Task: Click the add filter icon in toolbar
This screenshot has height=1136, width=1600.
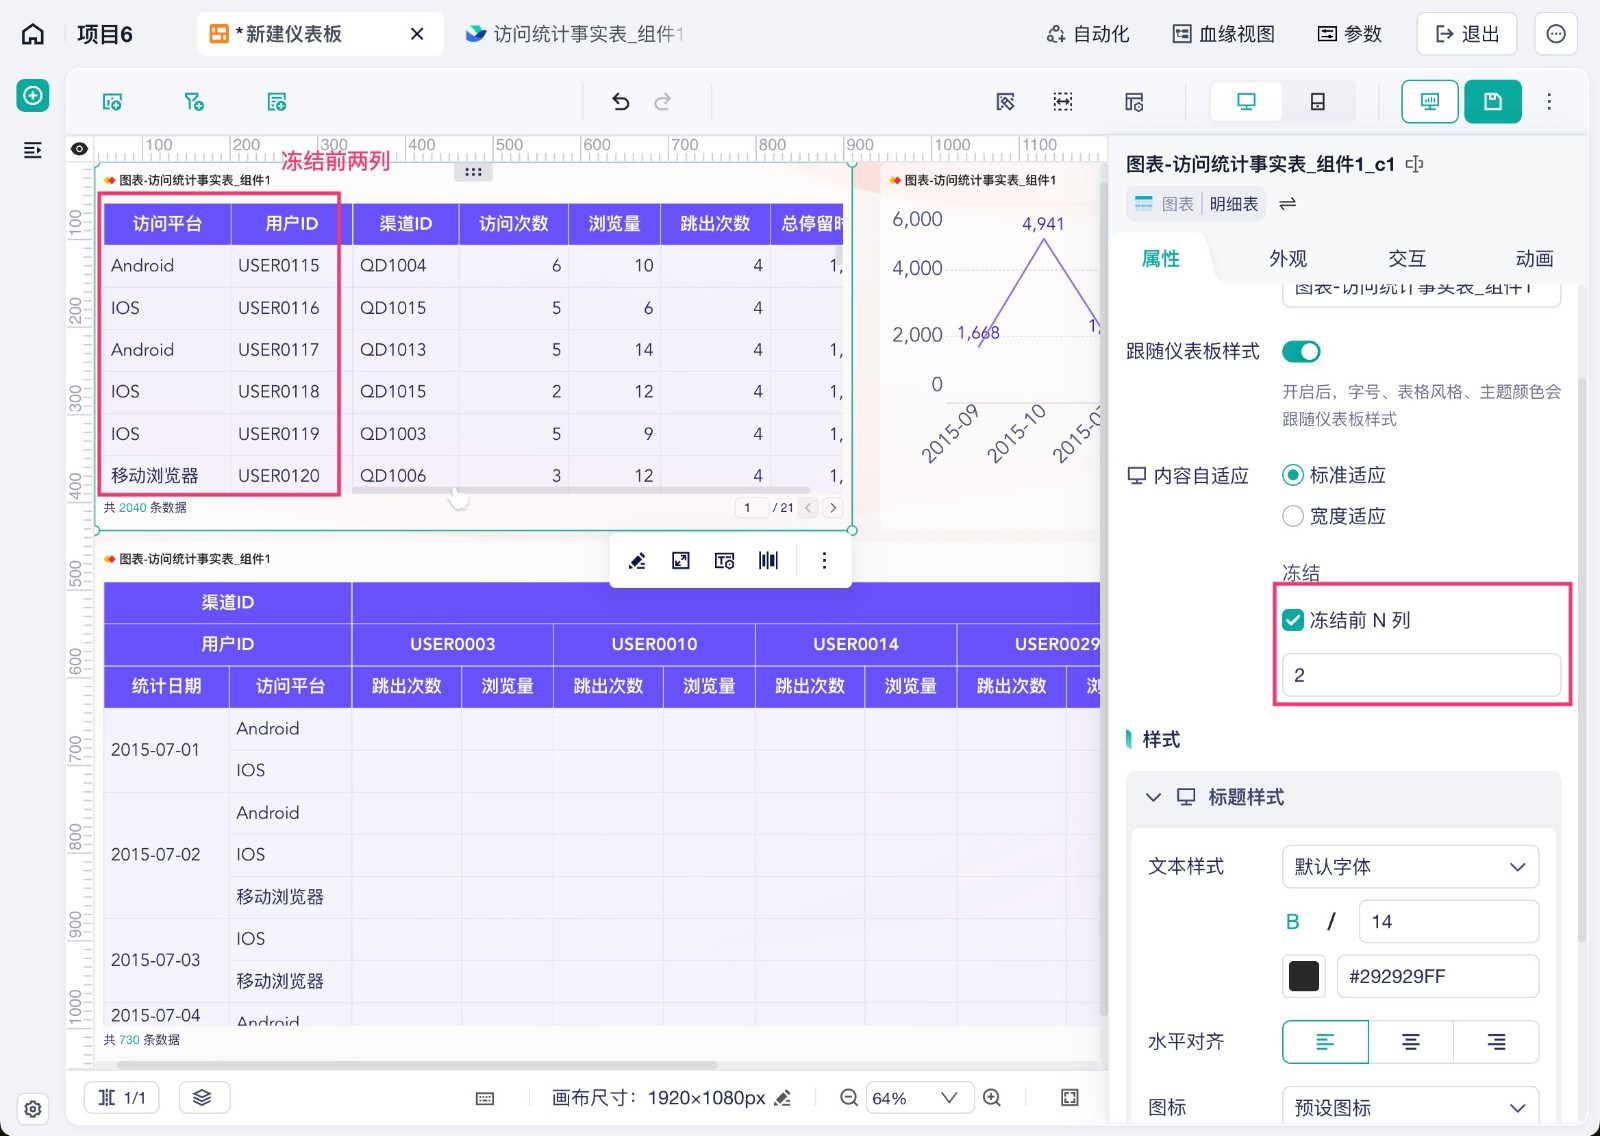Action: click(194, 101)
